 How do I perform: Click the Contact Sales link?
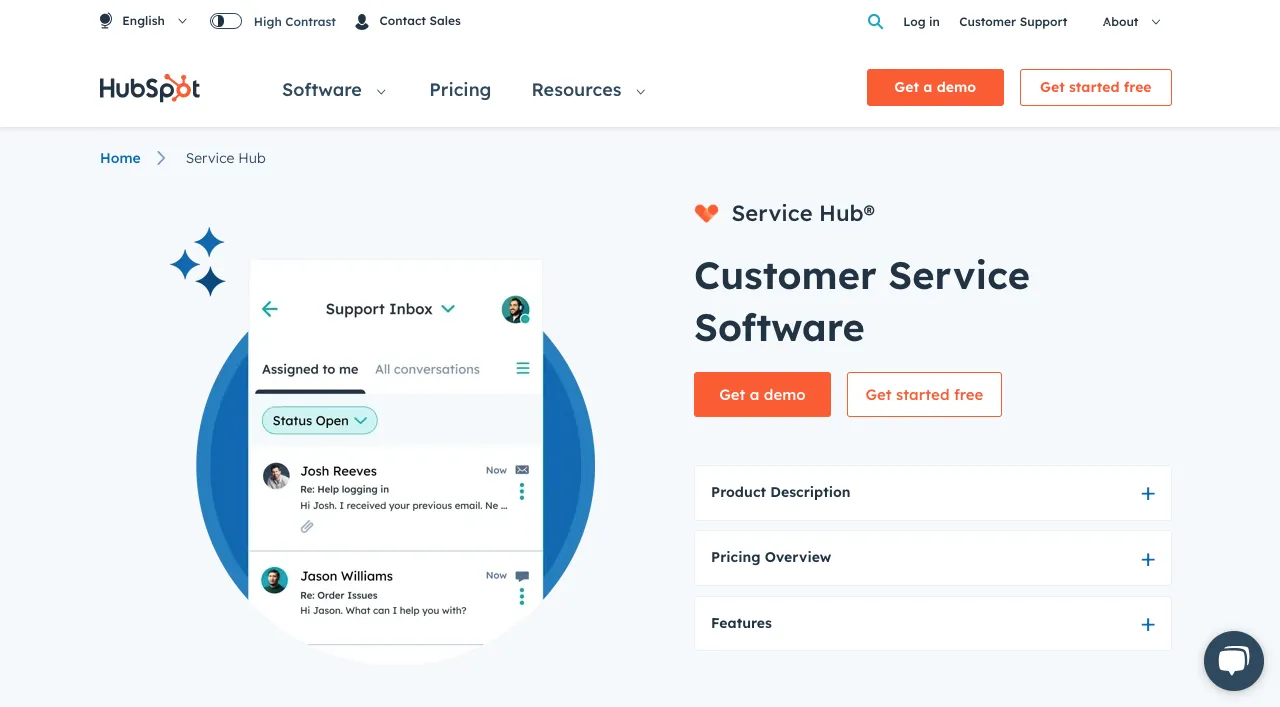click(420, 21)
